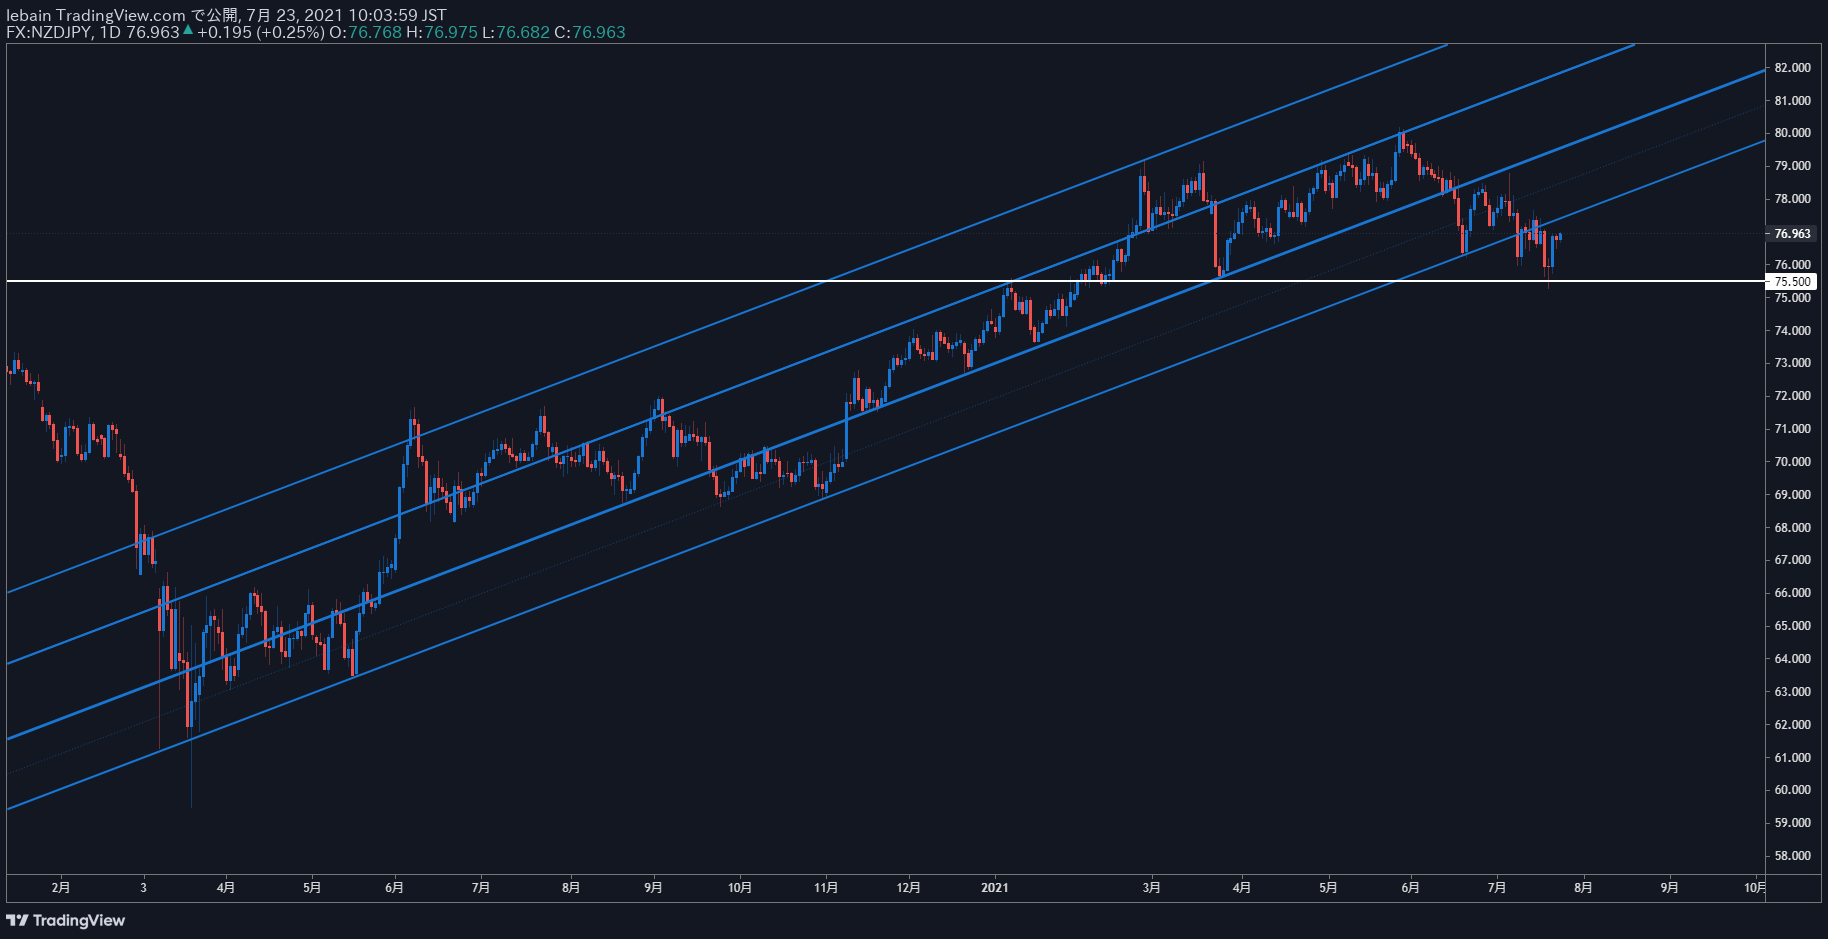Click the 80.000 price axis label
This screenshot has height=939, width=1828.
[1792, 133]
